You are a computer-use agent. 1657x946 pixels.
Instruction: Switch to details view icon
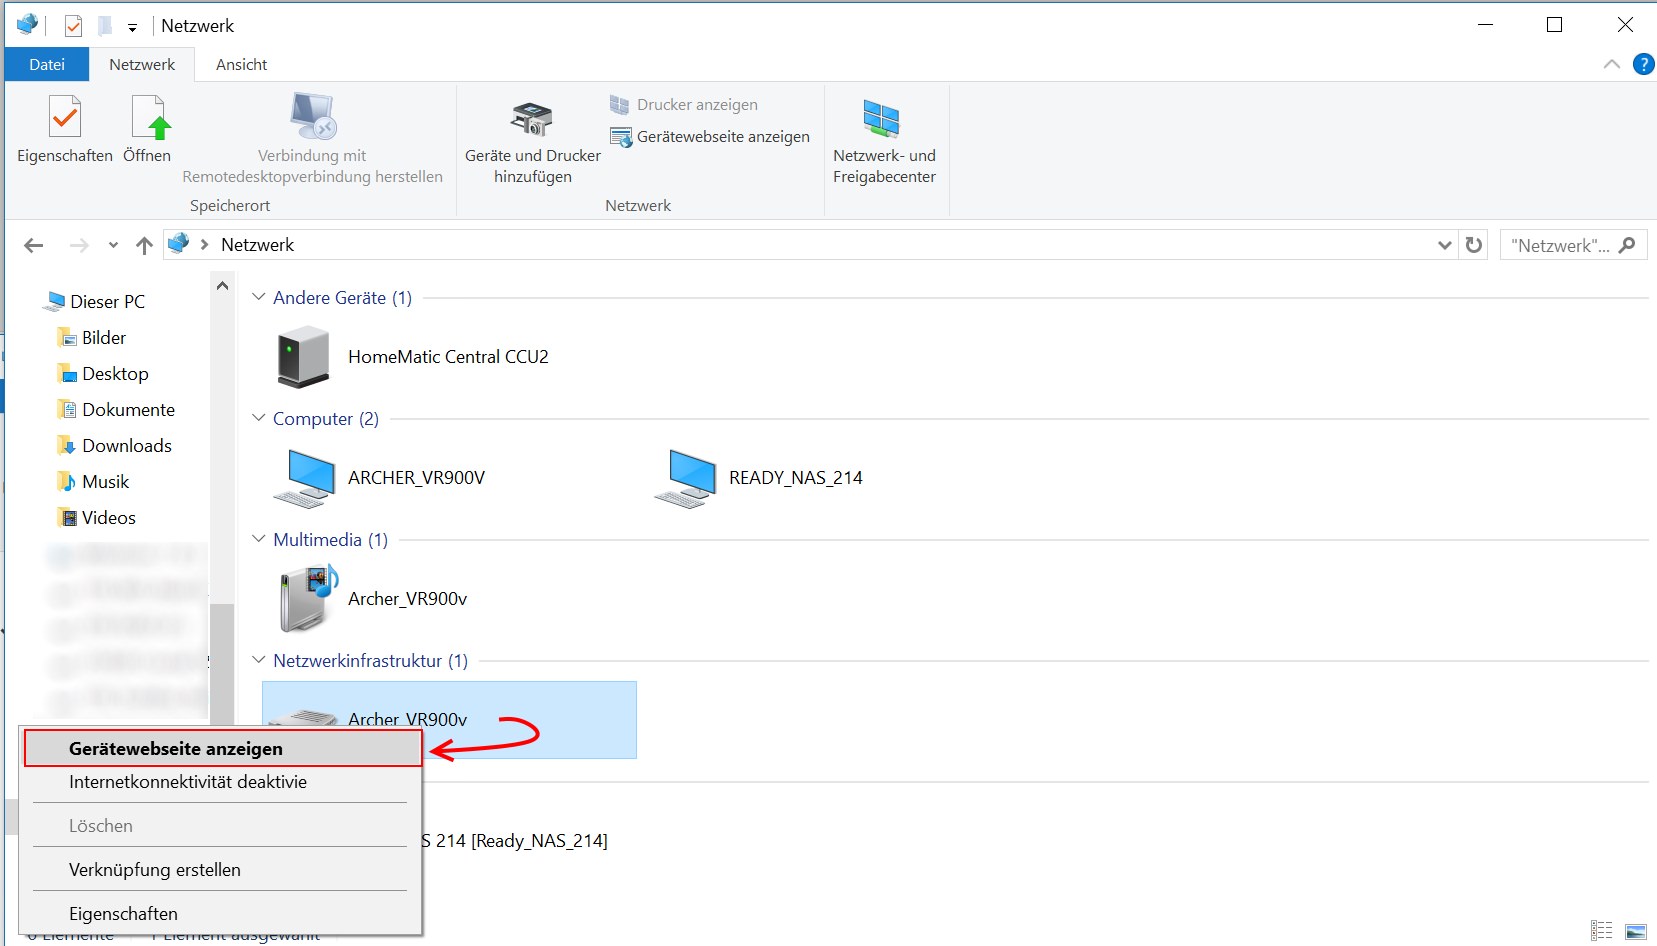(1602, 931)
